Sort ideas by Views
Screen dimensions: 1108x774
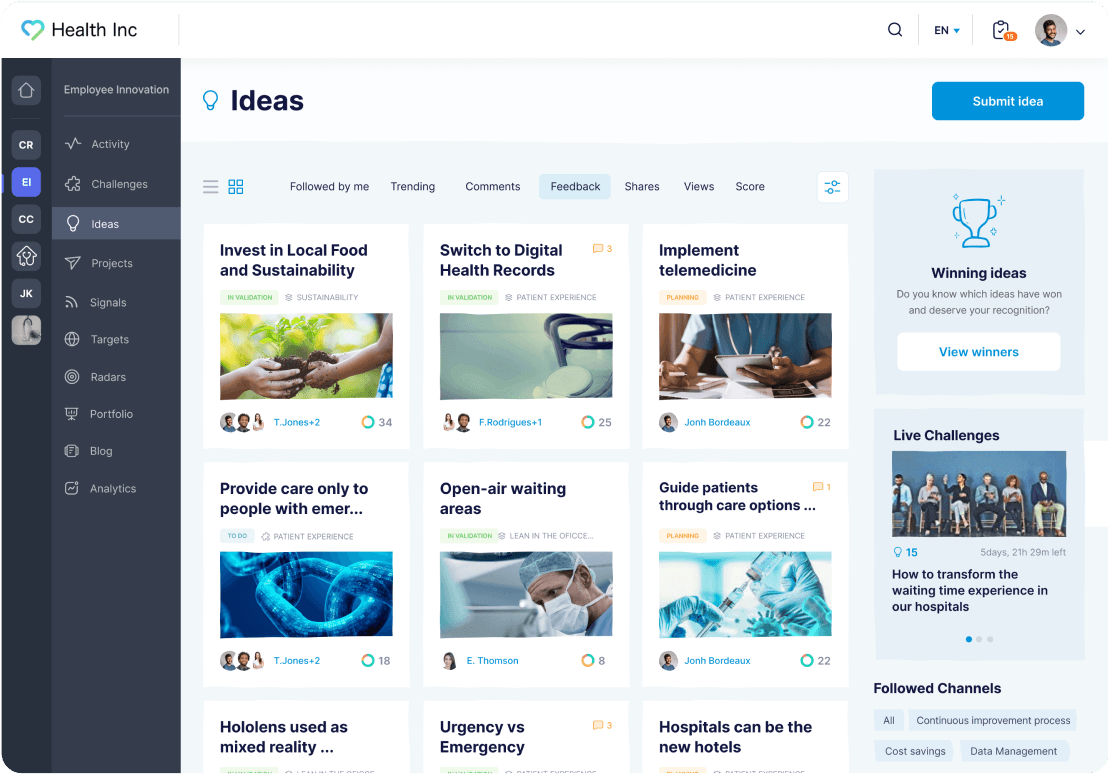coord(699,187)
